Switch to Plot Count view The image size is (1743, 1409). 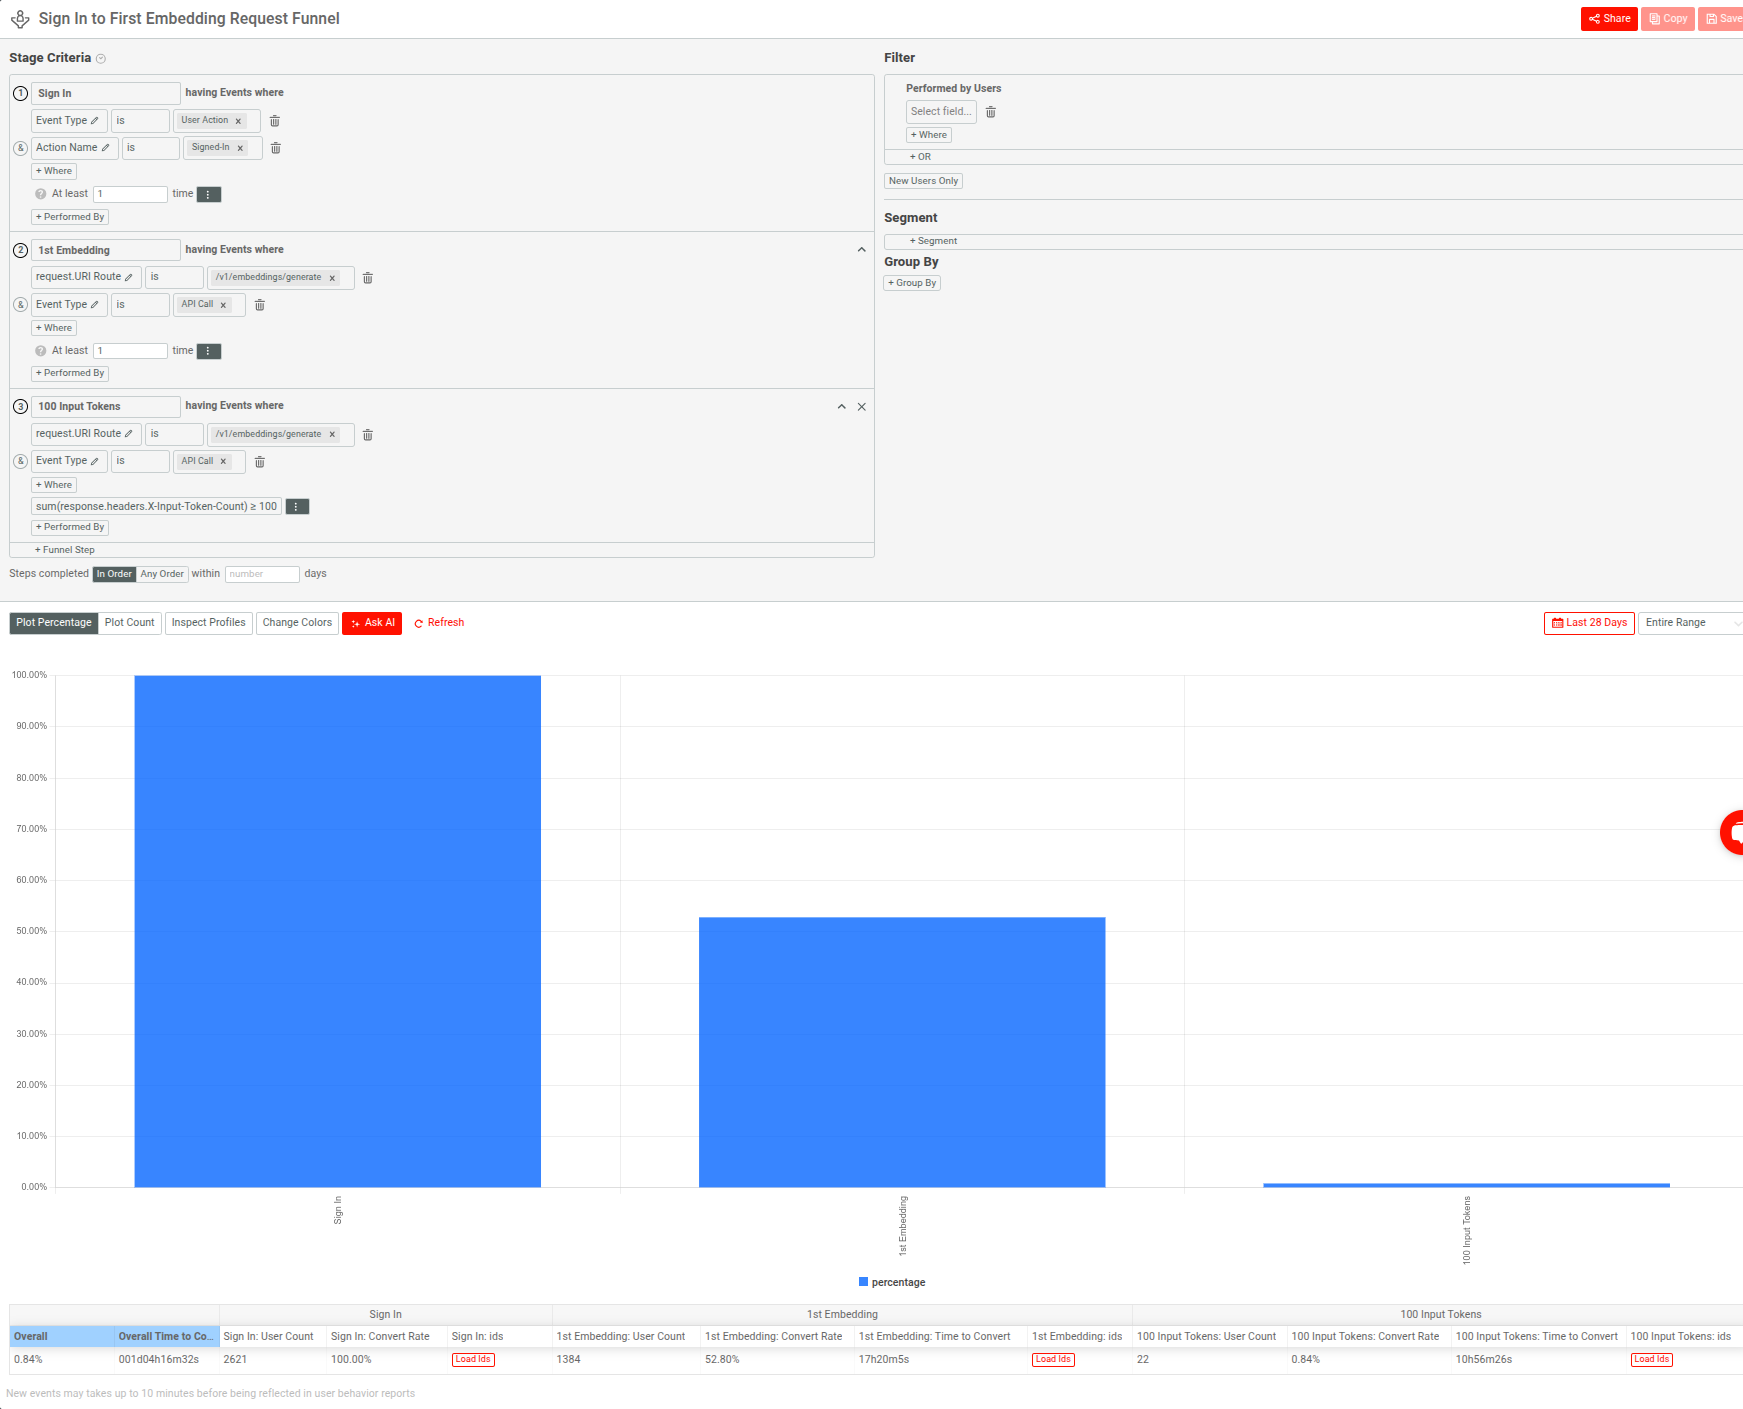(x=129, y=622)
